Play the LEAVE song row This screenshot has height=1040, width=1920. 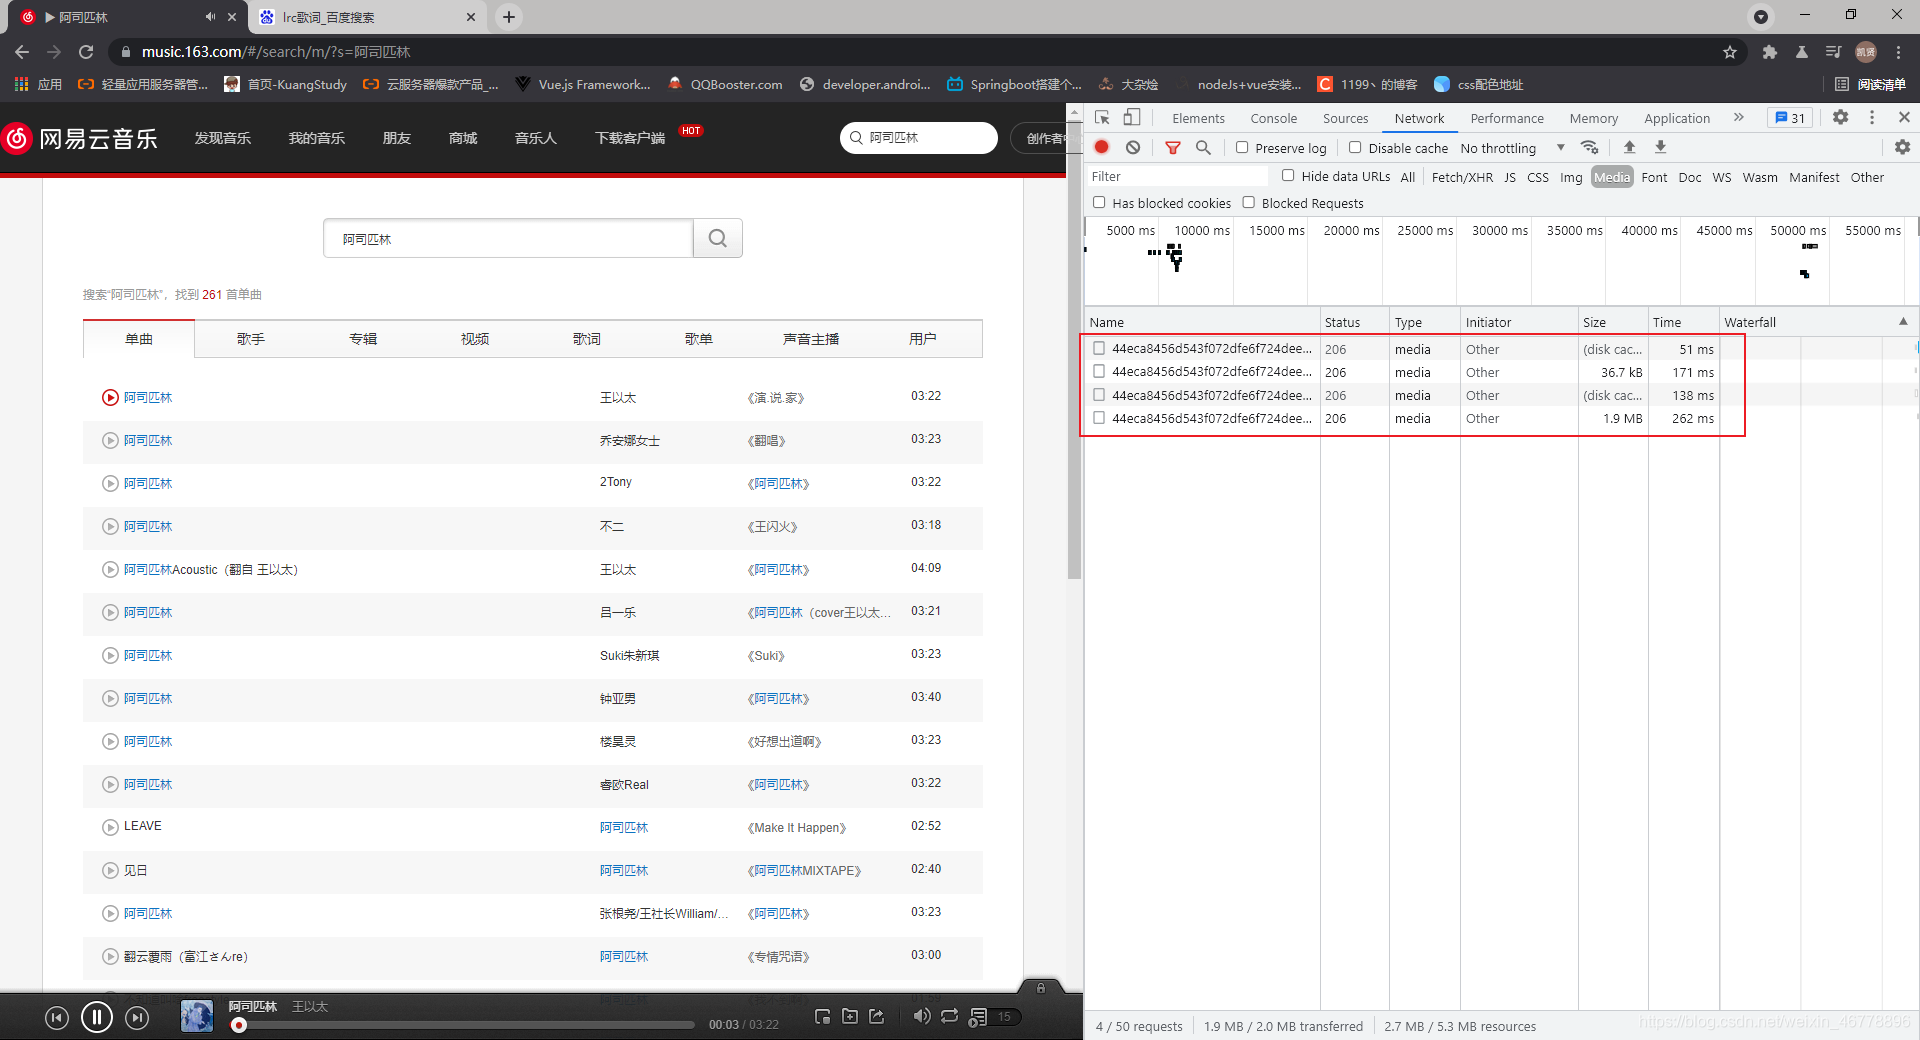click(110, 827)
